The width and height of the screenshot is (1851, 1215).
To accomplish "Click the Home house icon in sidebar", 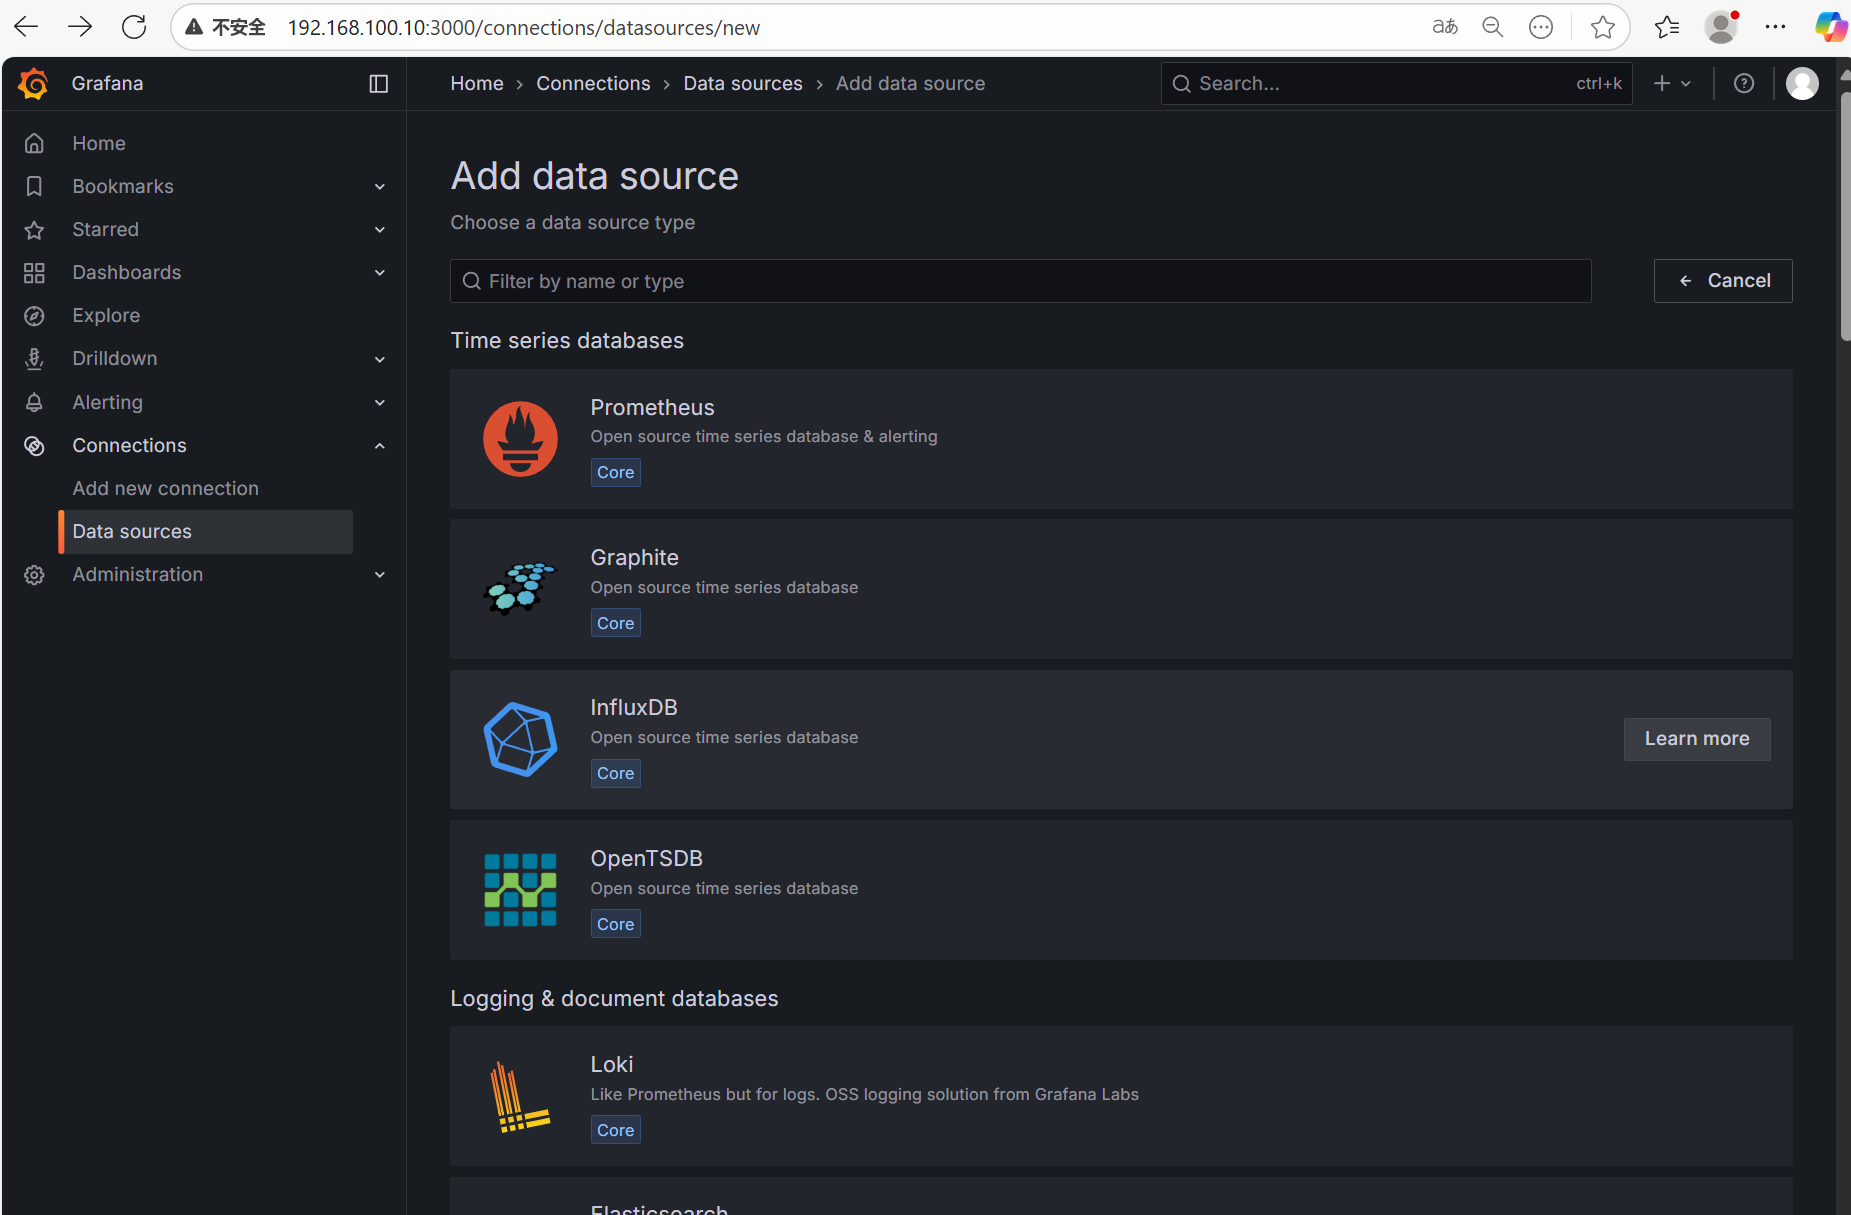I will coord(34,143).
